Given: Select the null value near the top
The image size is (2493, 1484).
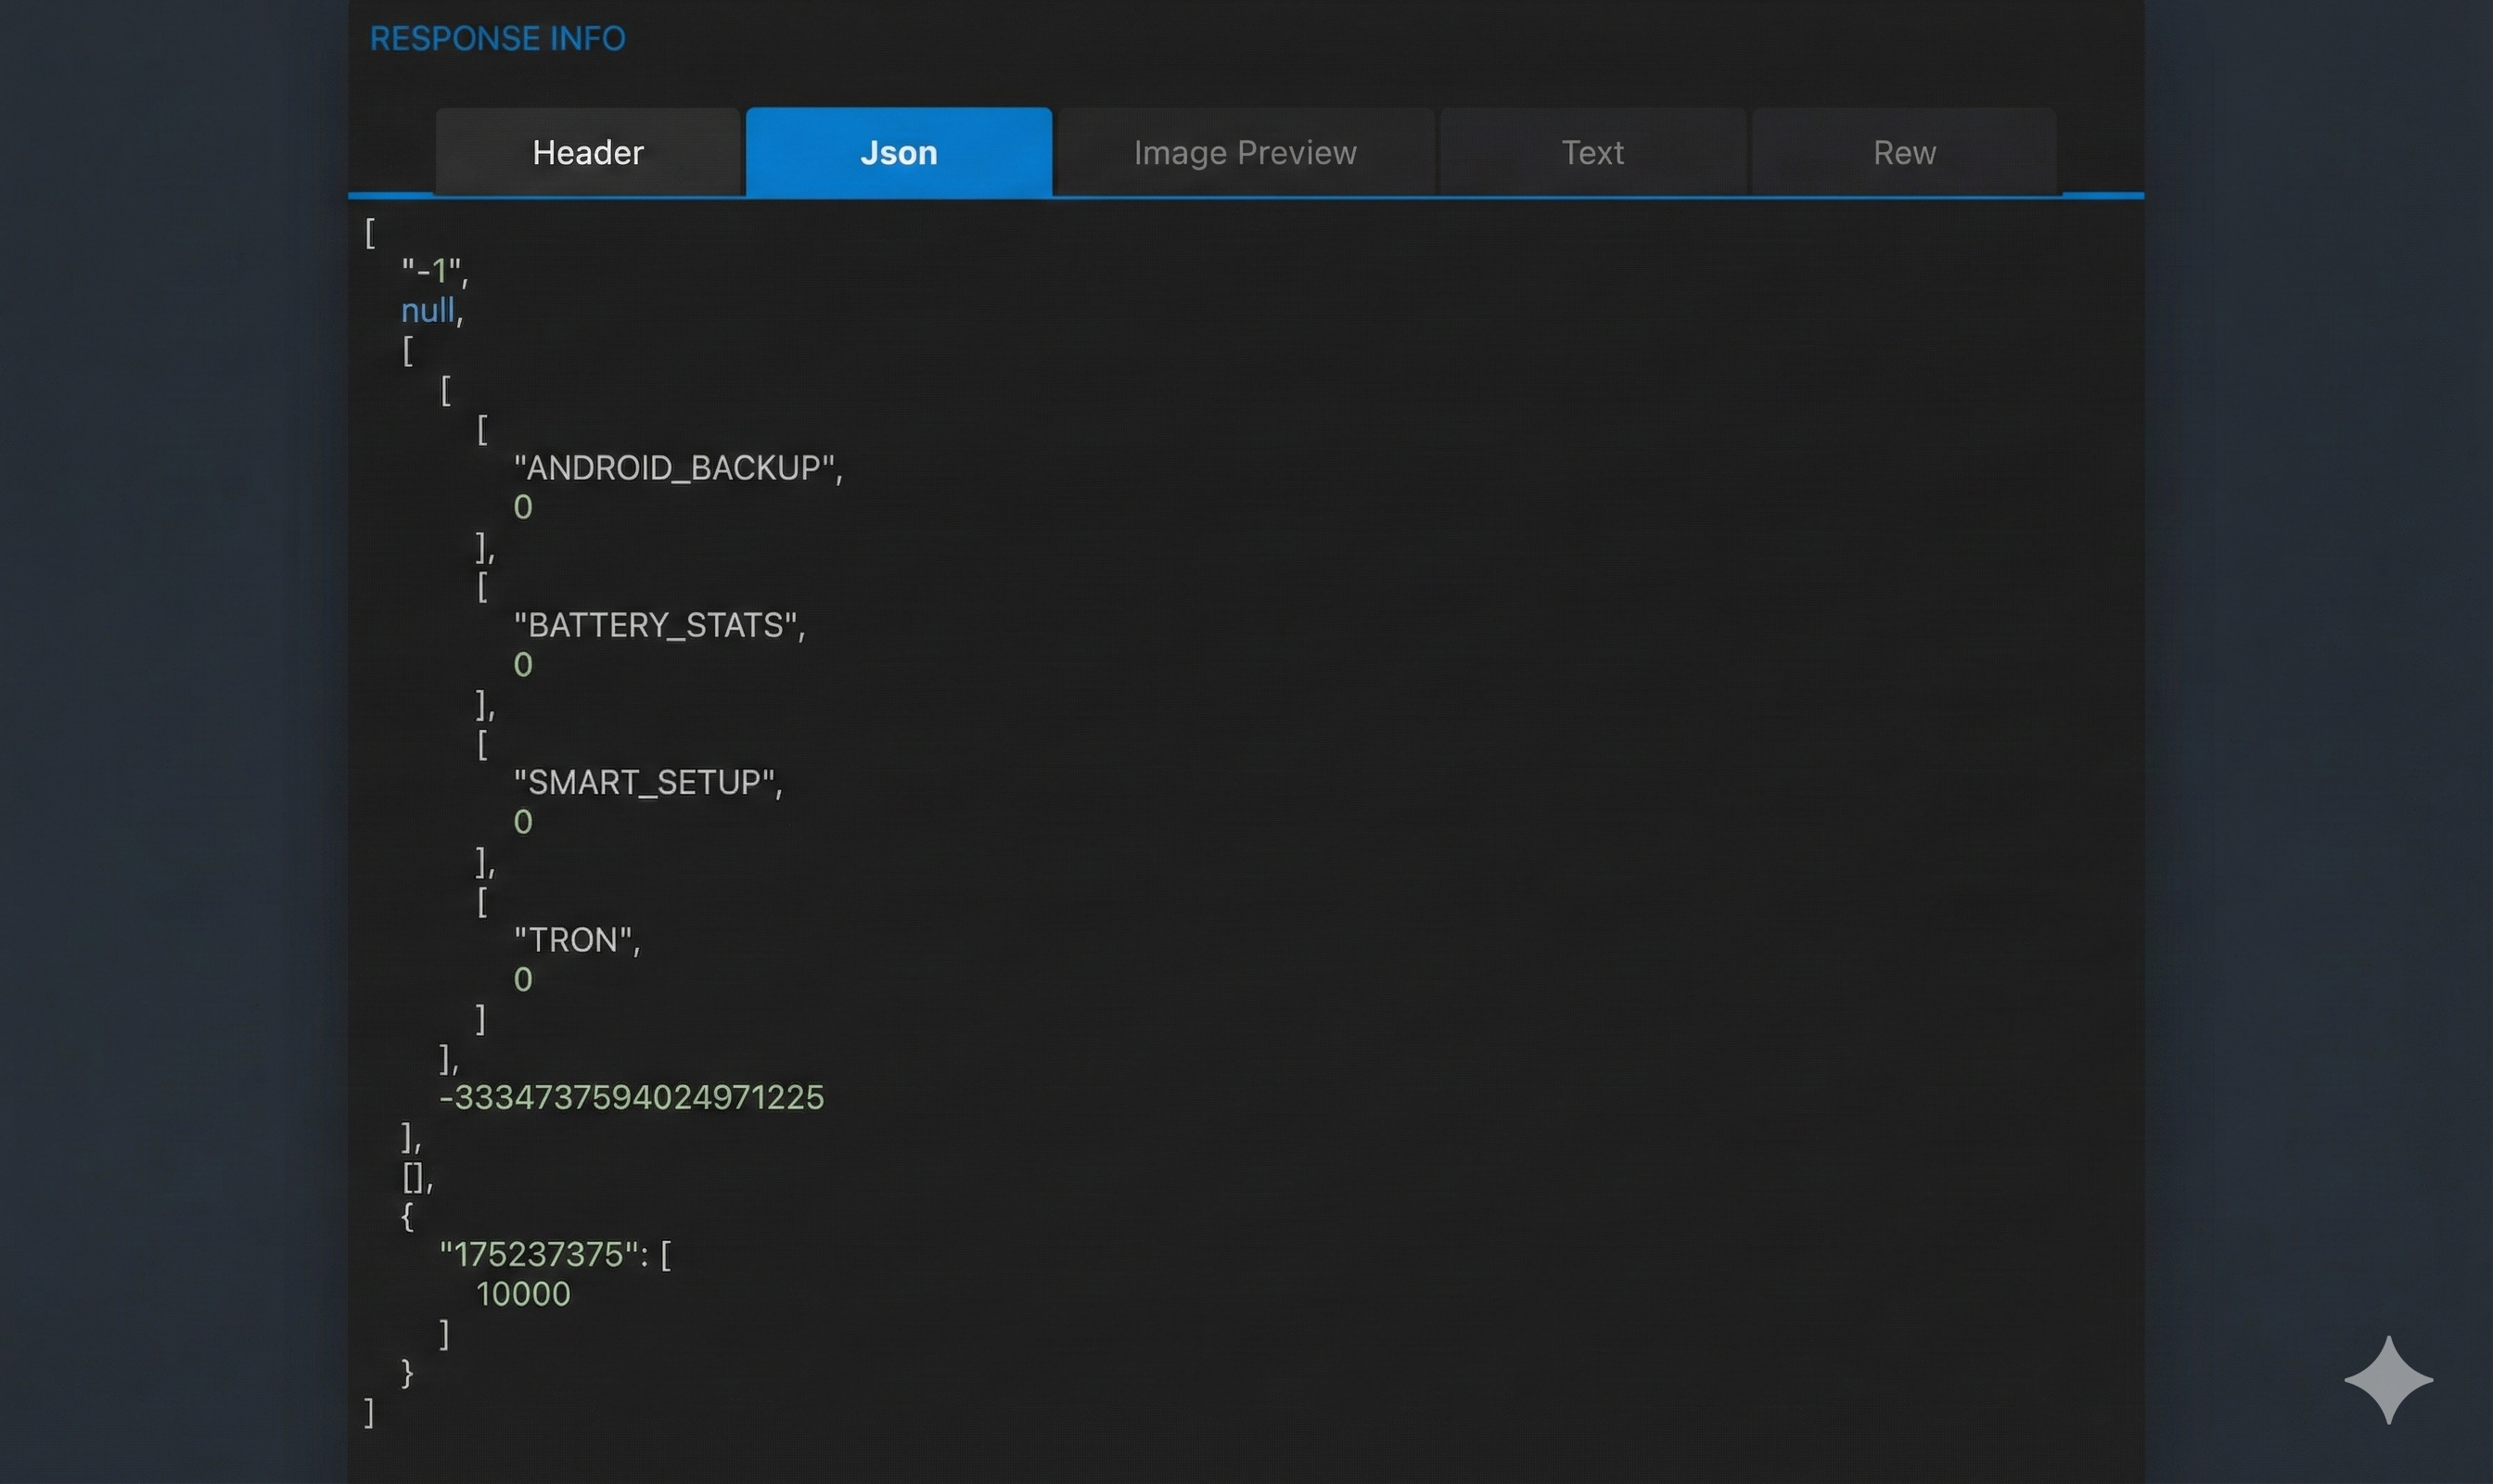Looking at the screenshot, I should (428, 311).
